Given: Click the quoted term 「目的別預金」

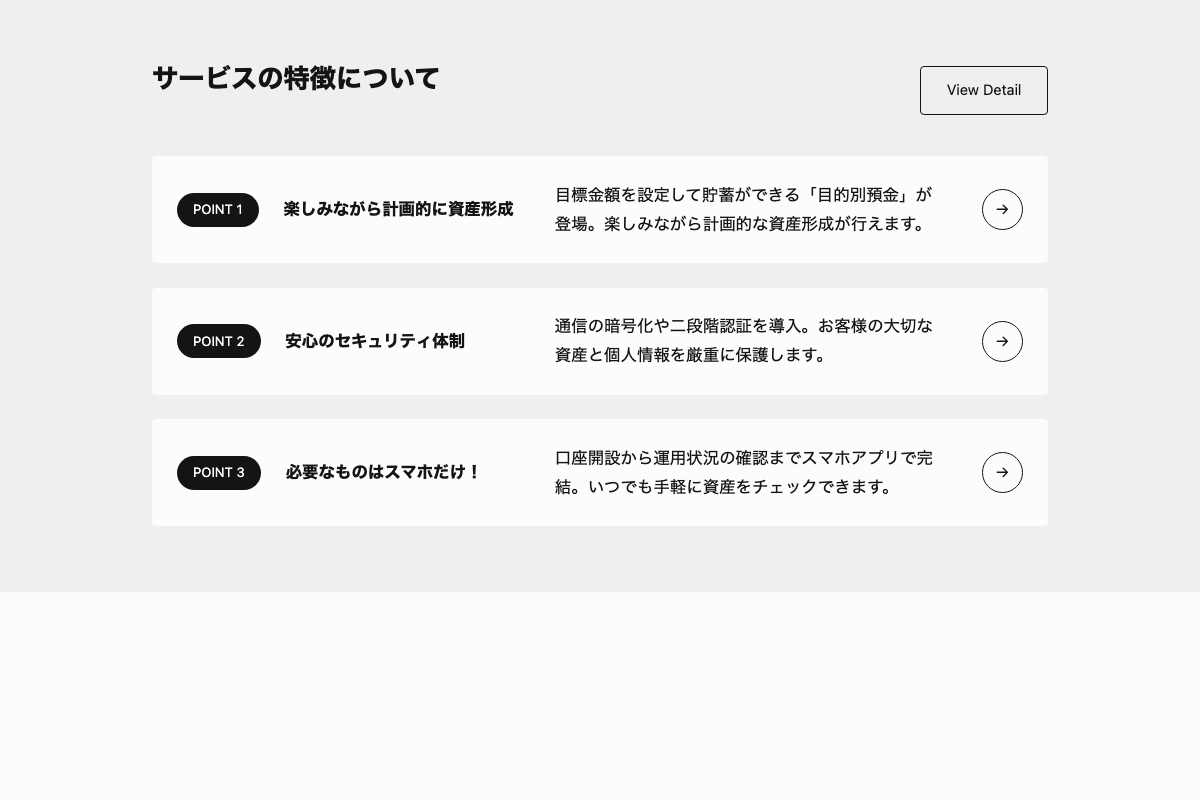Looking at the screenshot, I should 858,195.
